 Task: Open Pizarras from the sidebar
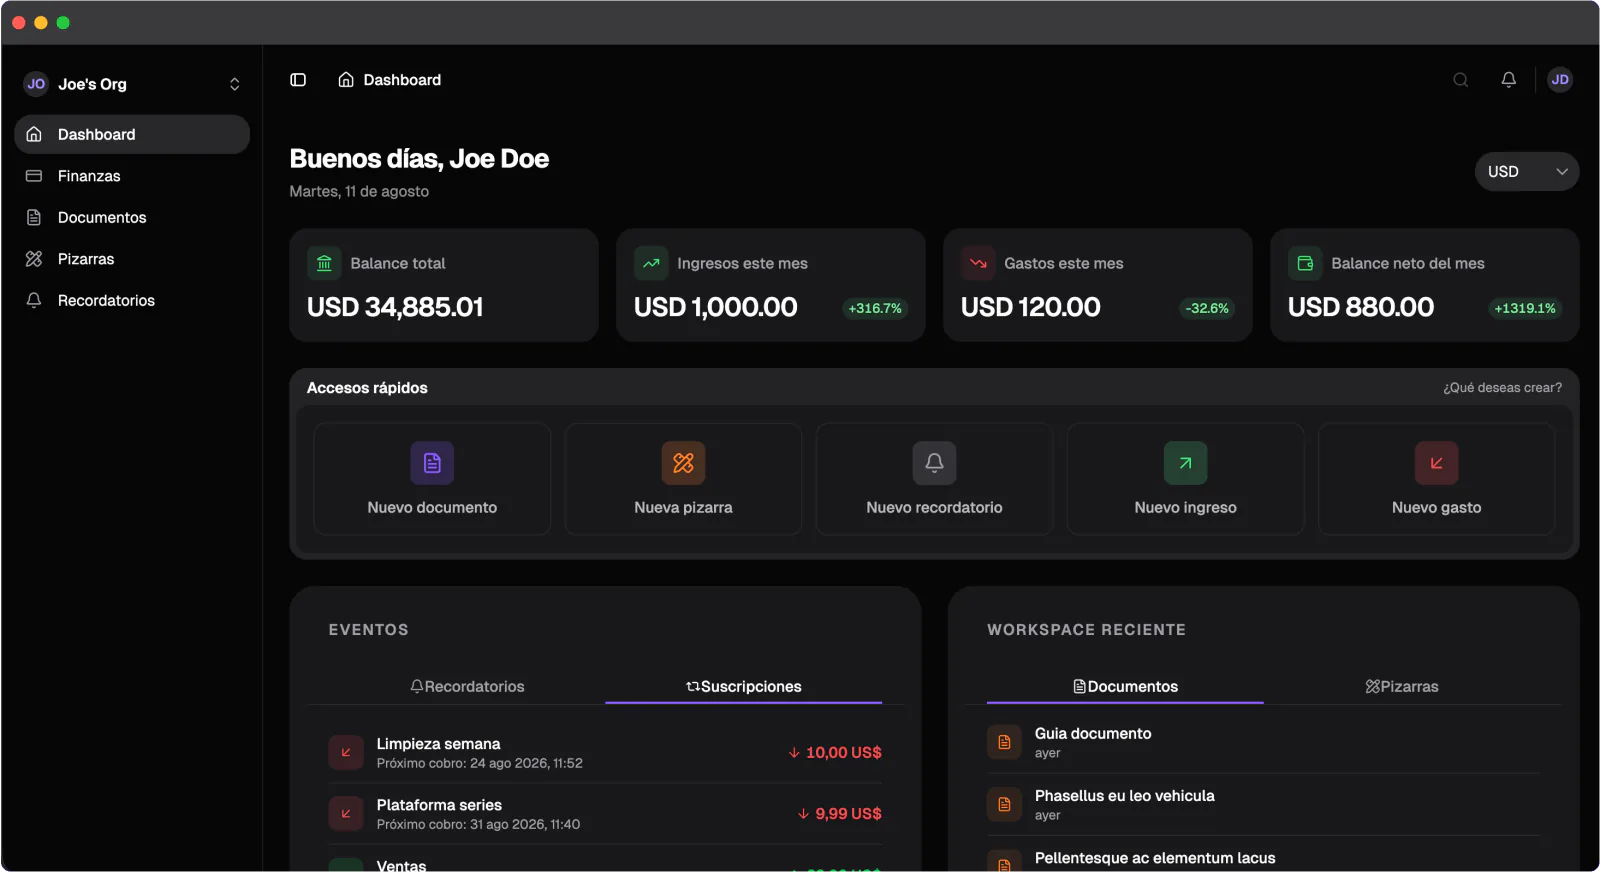[x=132, y=259]
